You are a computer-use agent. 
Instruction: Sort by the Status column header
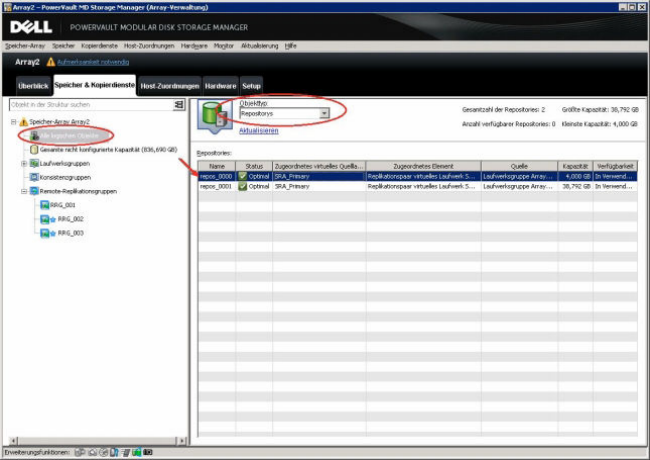(254, 166)
